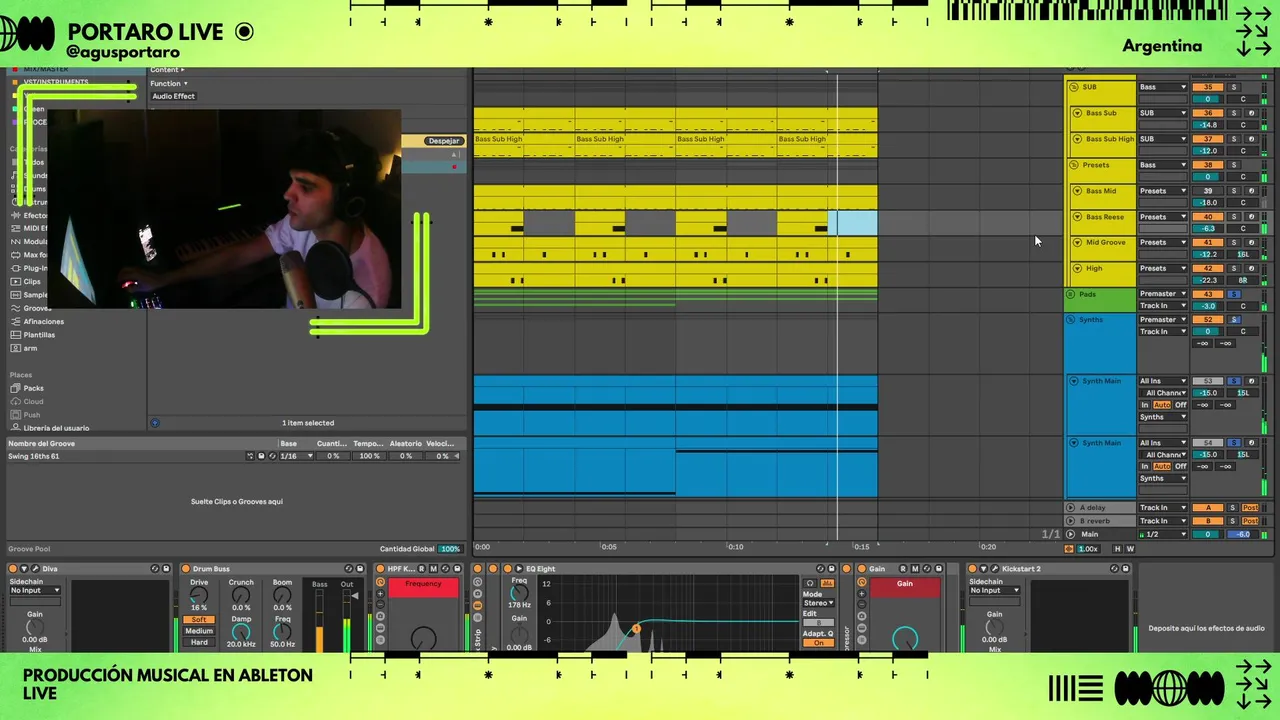Viewport: 1280px width, 720px height.
Task: Open Pads Premaster routing dropdown
Action: click(1163, 294)
